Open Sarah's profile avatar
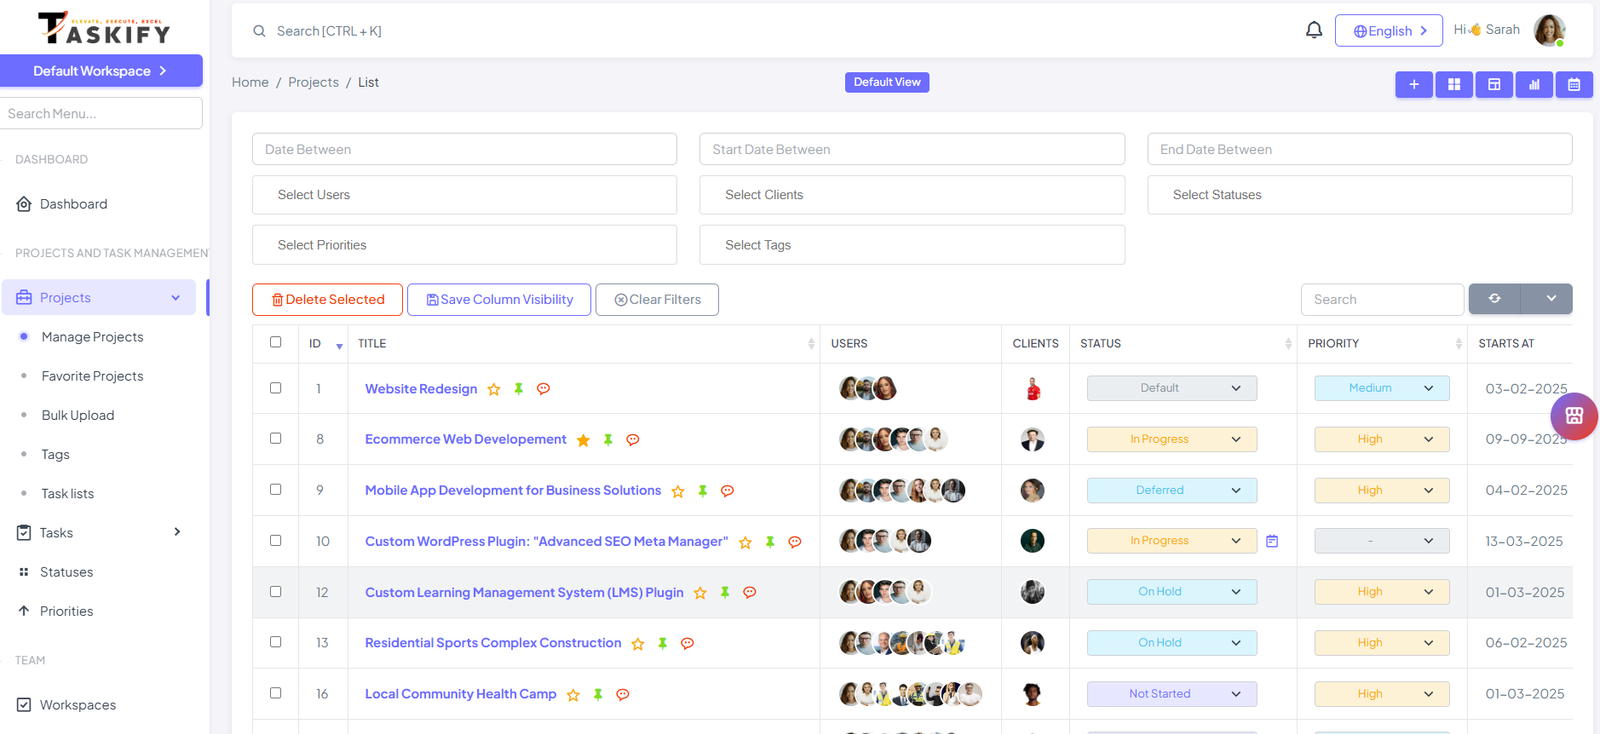This screenshot has height=734, width=1600. pos(1549,30)
